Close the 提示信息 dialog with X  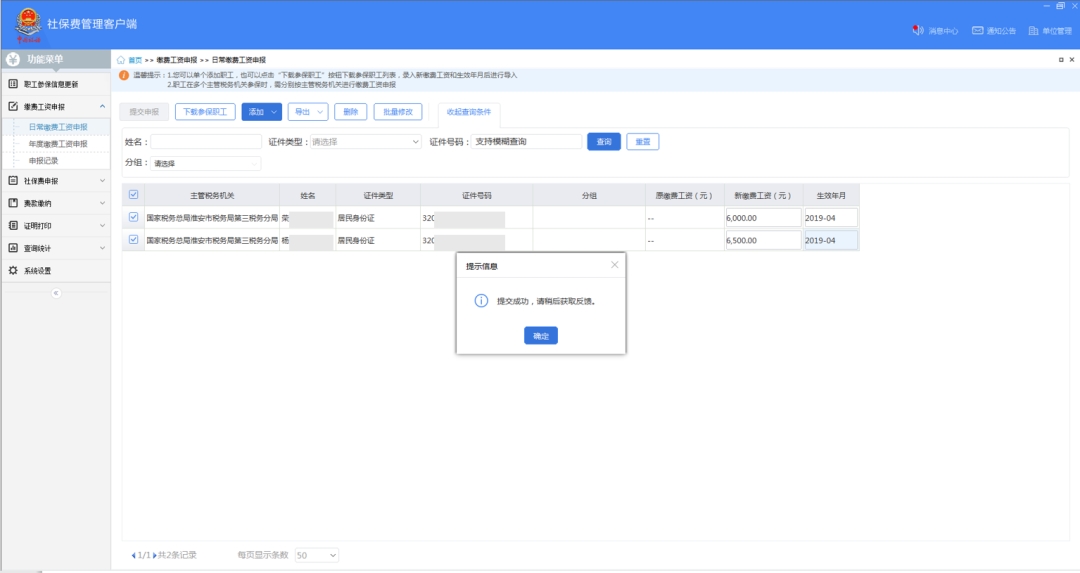(x=614, y=265)
